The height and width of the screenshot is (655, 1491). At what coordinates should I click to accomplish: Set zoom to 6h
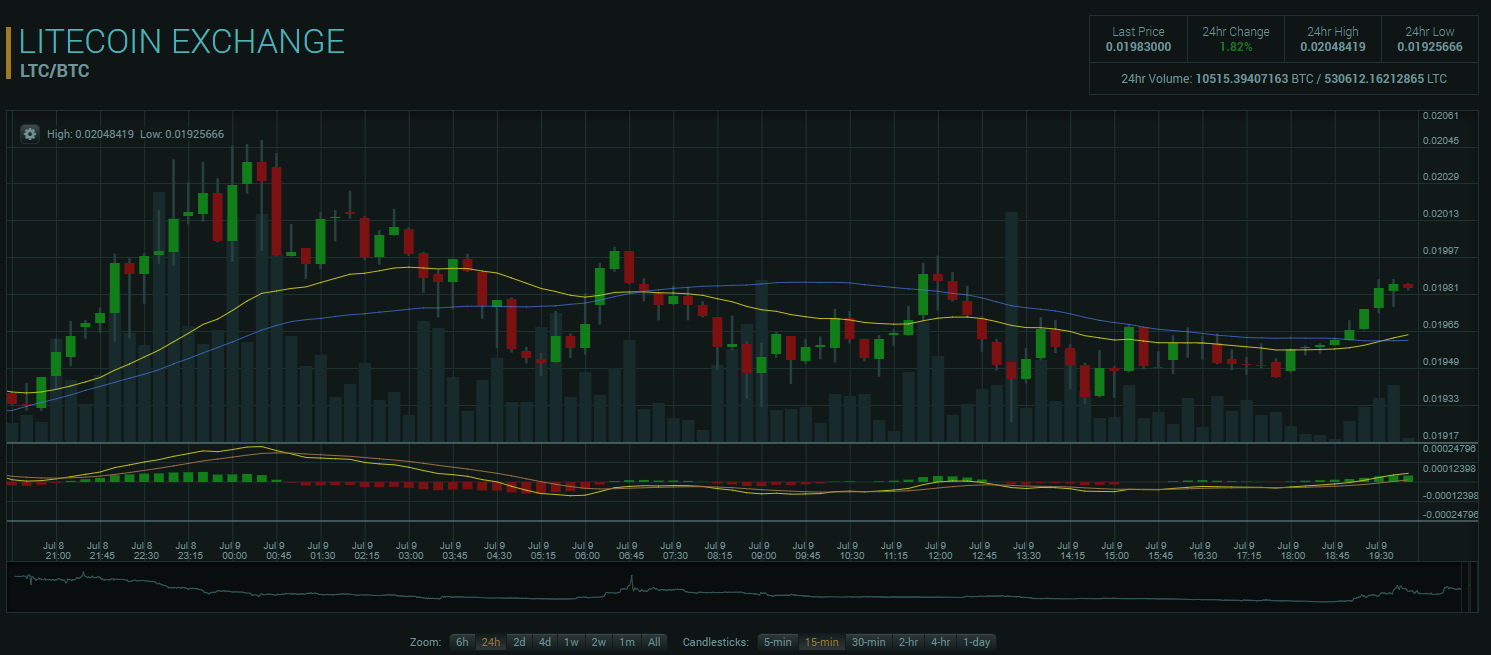click(462, 642)
